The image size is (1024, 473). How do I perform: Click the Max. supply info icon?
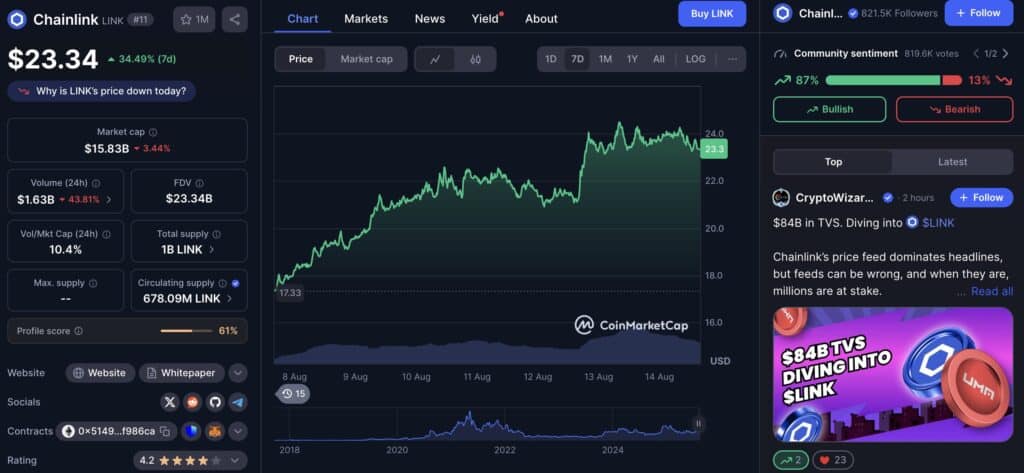[x=93, y=284]
